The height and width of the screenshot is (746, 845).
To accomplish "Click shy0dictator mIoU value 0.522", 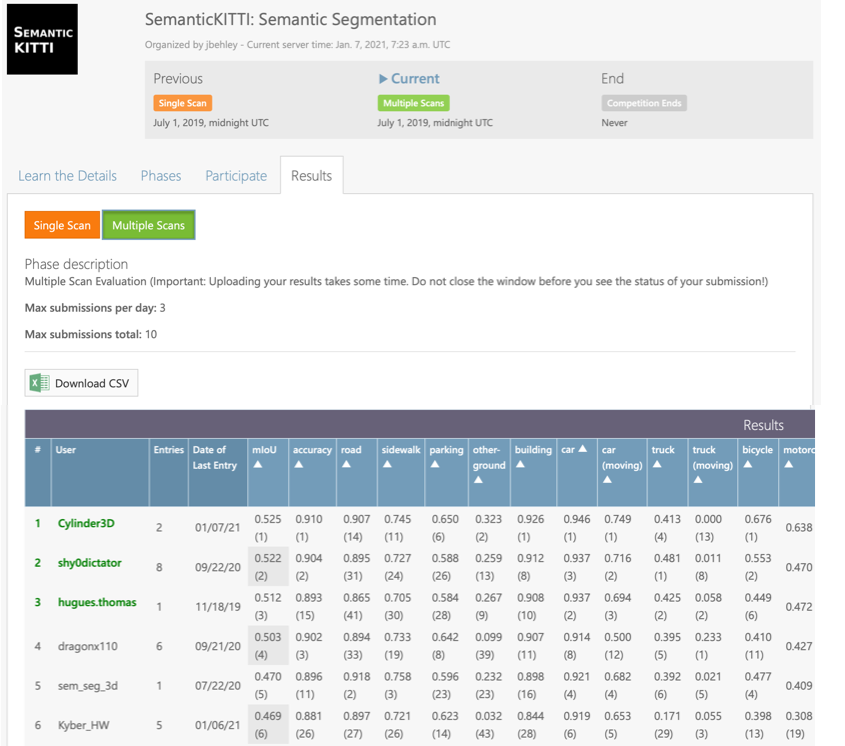I will click(x=268, y=558).
